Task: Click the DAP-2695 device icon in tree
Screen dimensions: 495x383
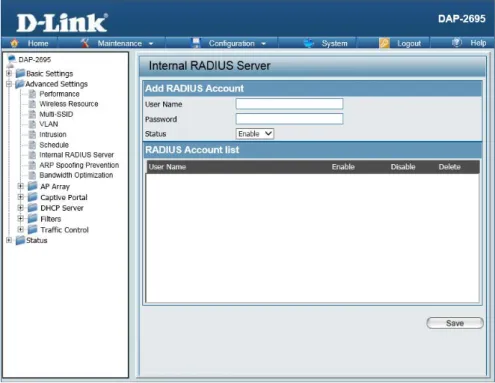Action: (x=12, y=60)
